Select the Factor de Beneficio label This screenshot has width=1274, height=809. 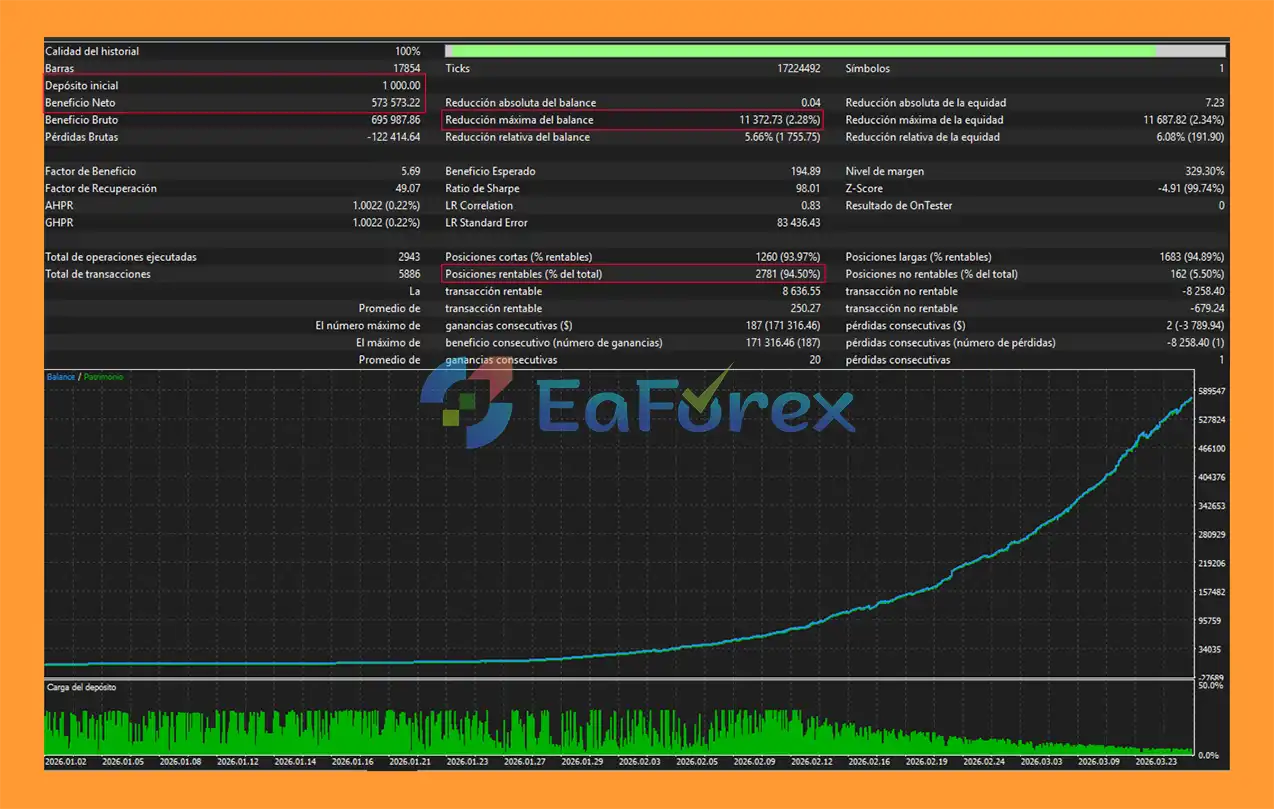tap(91, 172)
